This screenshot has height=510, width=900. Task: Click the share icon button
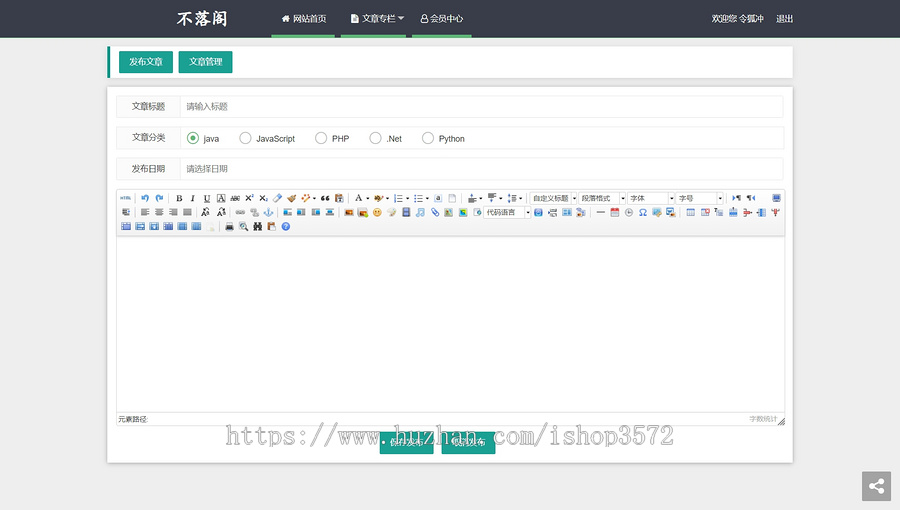tap(876, 486)
